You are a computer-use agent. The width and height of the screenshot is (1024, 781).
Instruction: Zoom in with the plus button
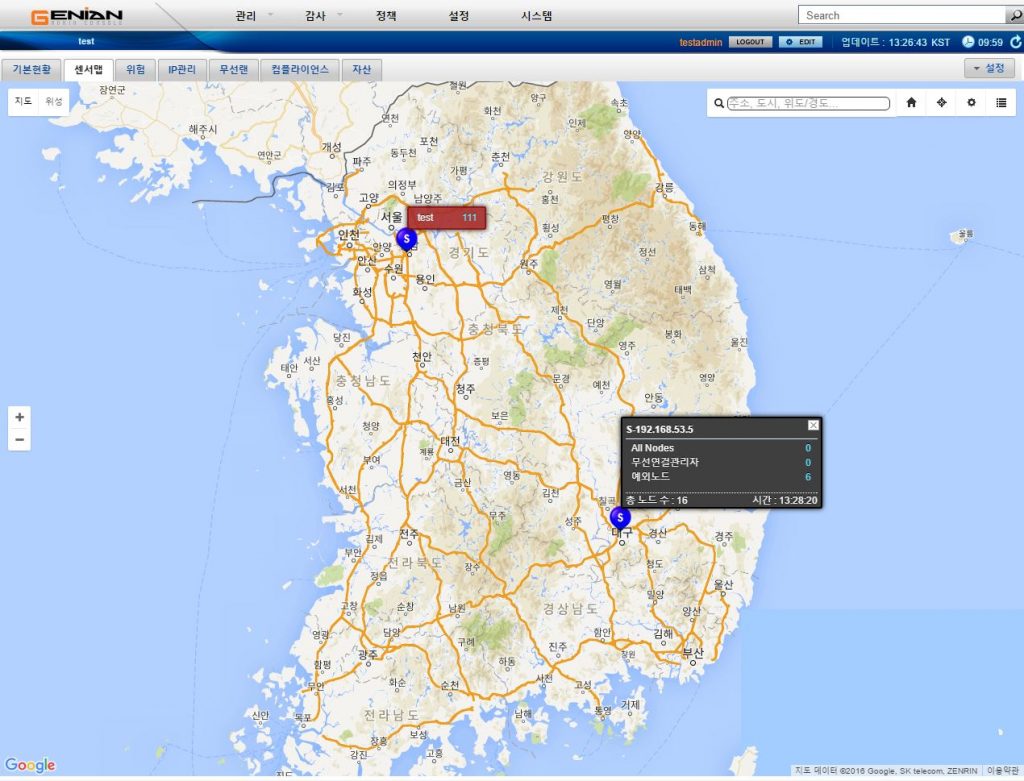tap(20, 417)
